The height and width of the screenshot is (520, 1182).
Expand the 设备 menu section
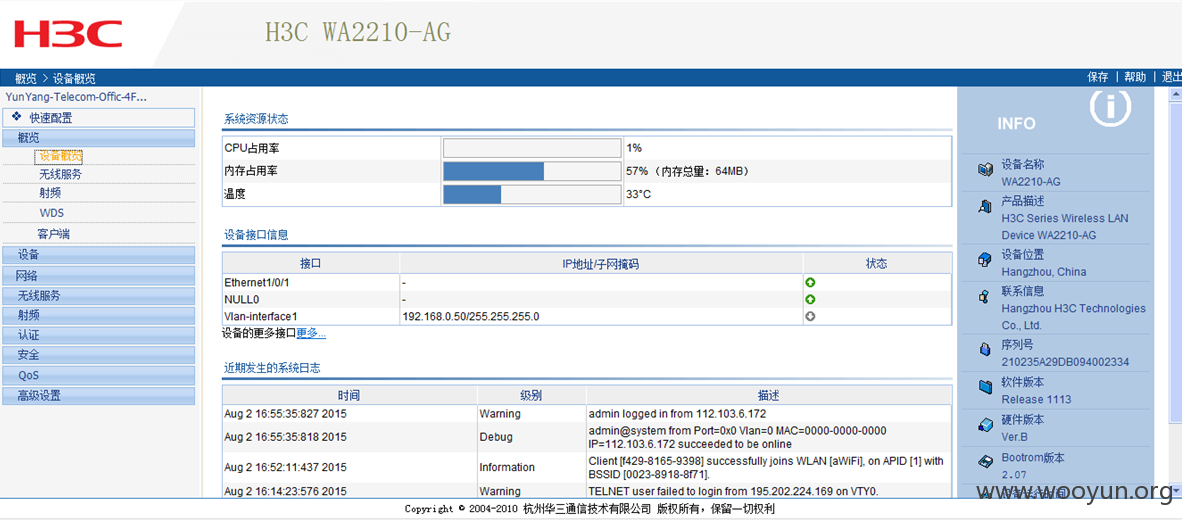tap(99, 255)
